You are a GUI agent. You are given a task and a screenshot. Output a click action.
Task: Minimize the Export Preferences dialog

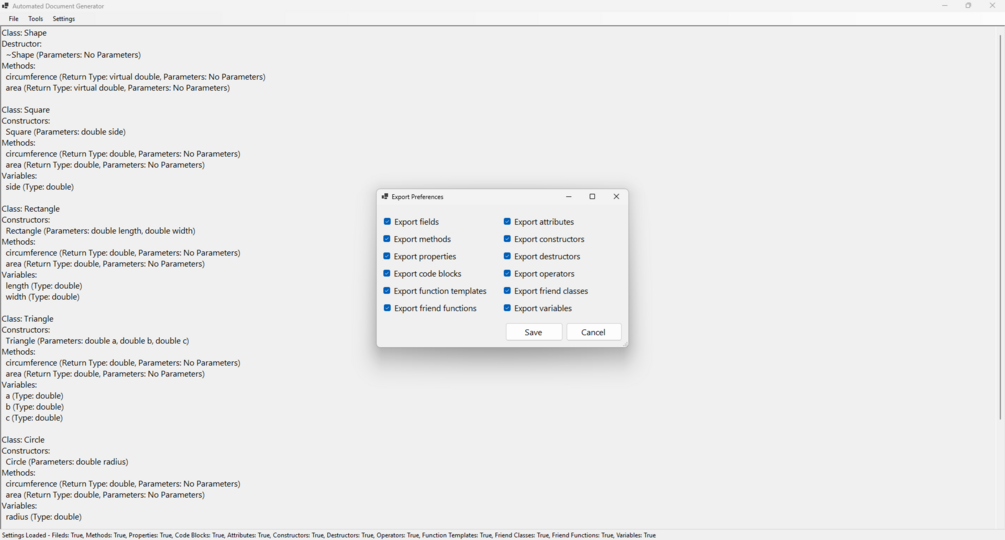(x=569, y=197)
